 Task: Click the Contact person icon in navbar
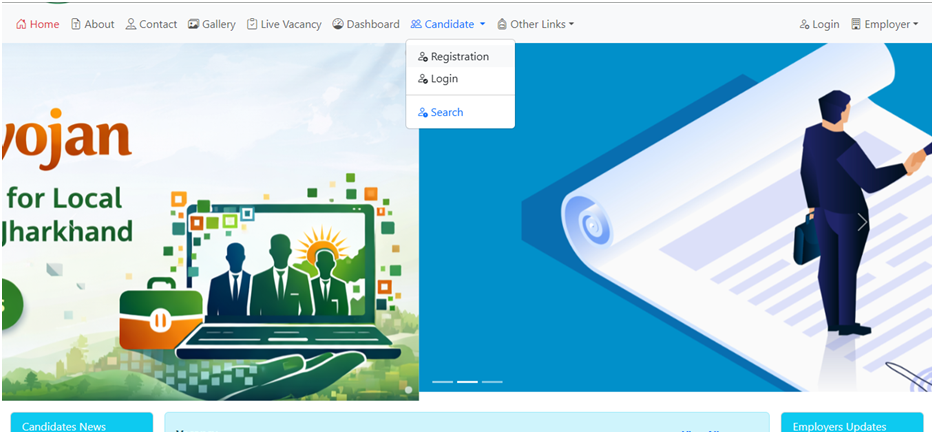(131, 24)
